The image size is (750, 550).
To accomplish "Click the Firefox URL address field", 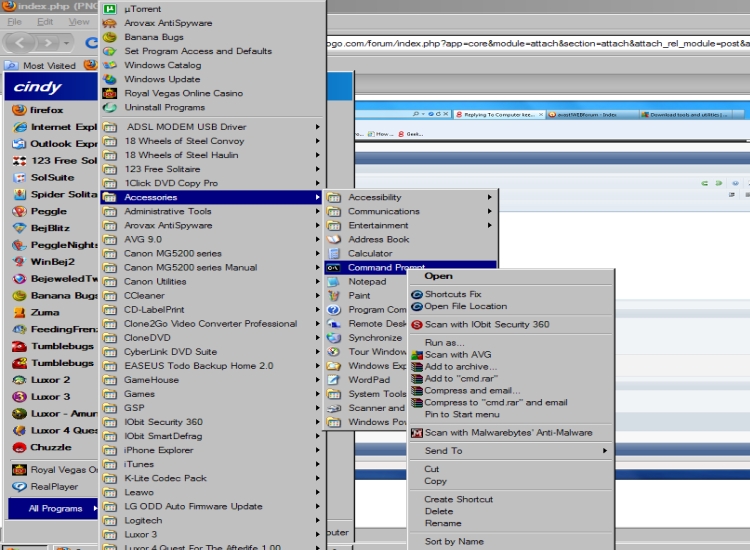I will (538, 43).
